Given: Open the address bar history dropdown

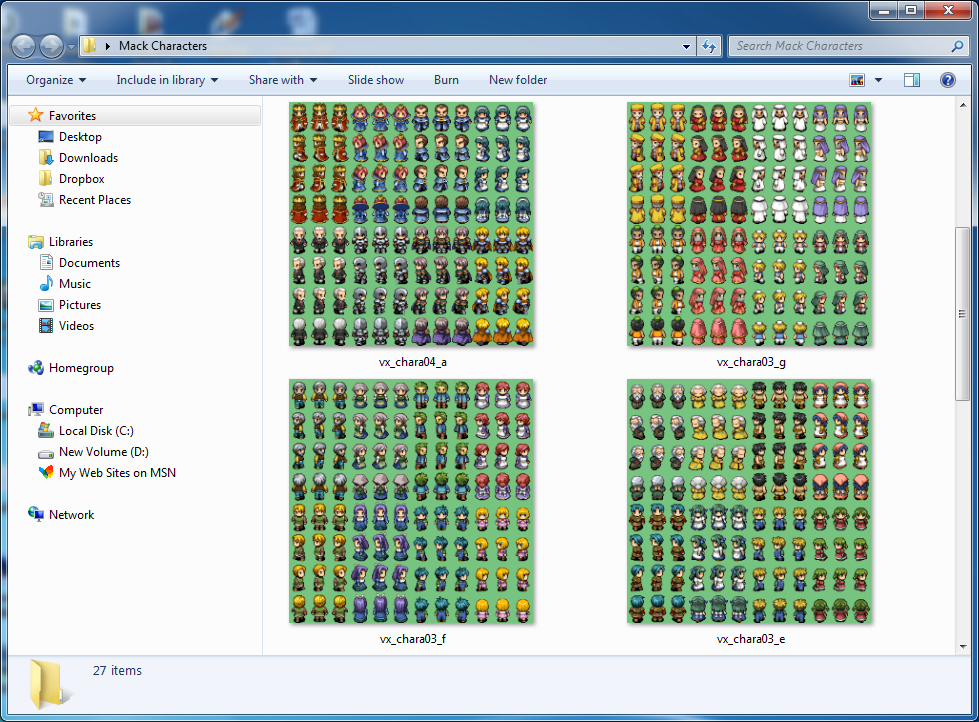Looking at the screenshot, I should [686, 46].
